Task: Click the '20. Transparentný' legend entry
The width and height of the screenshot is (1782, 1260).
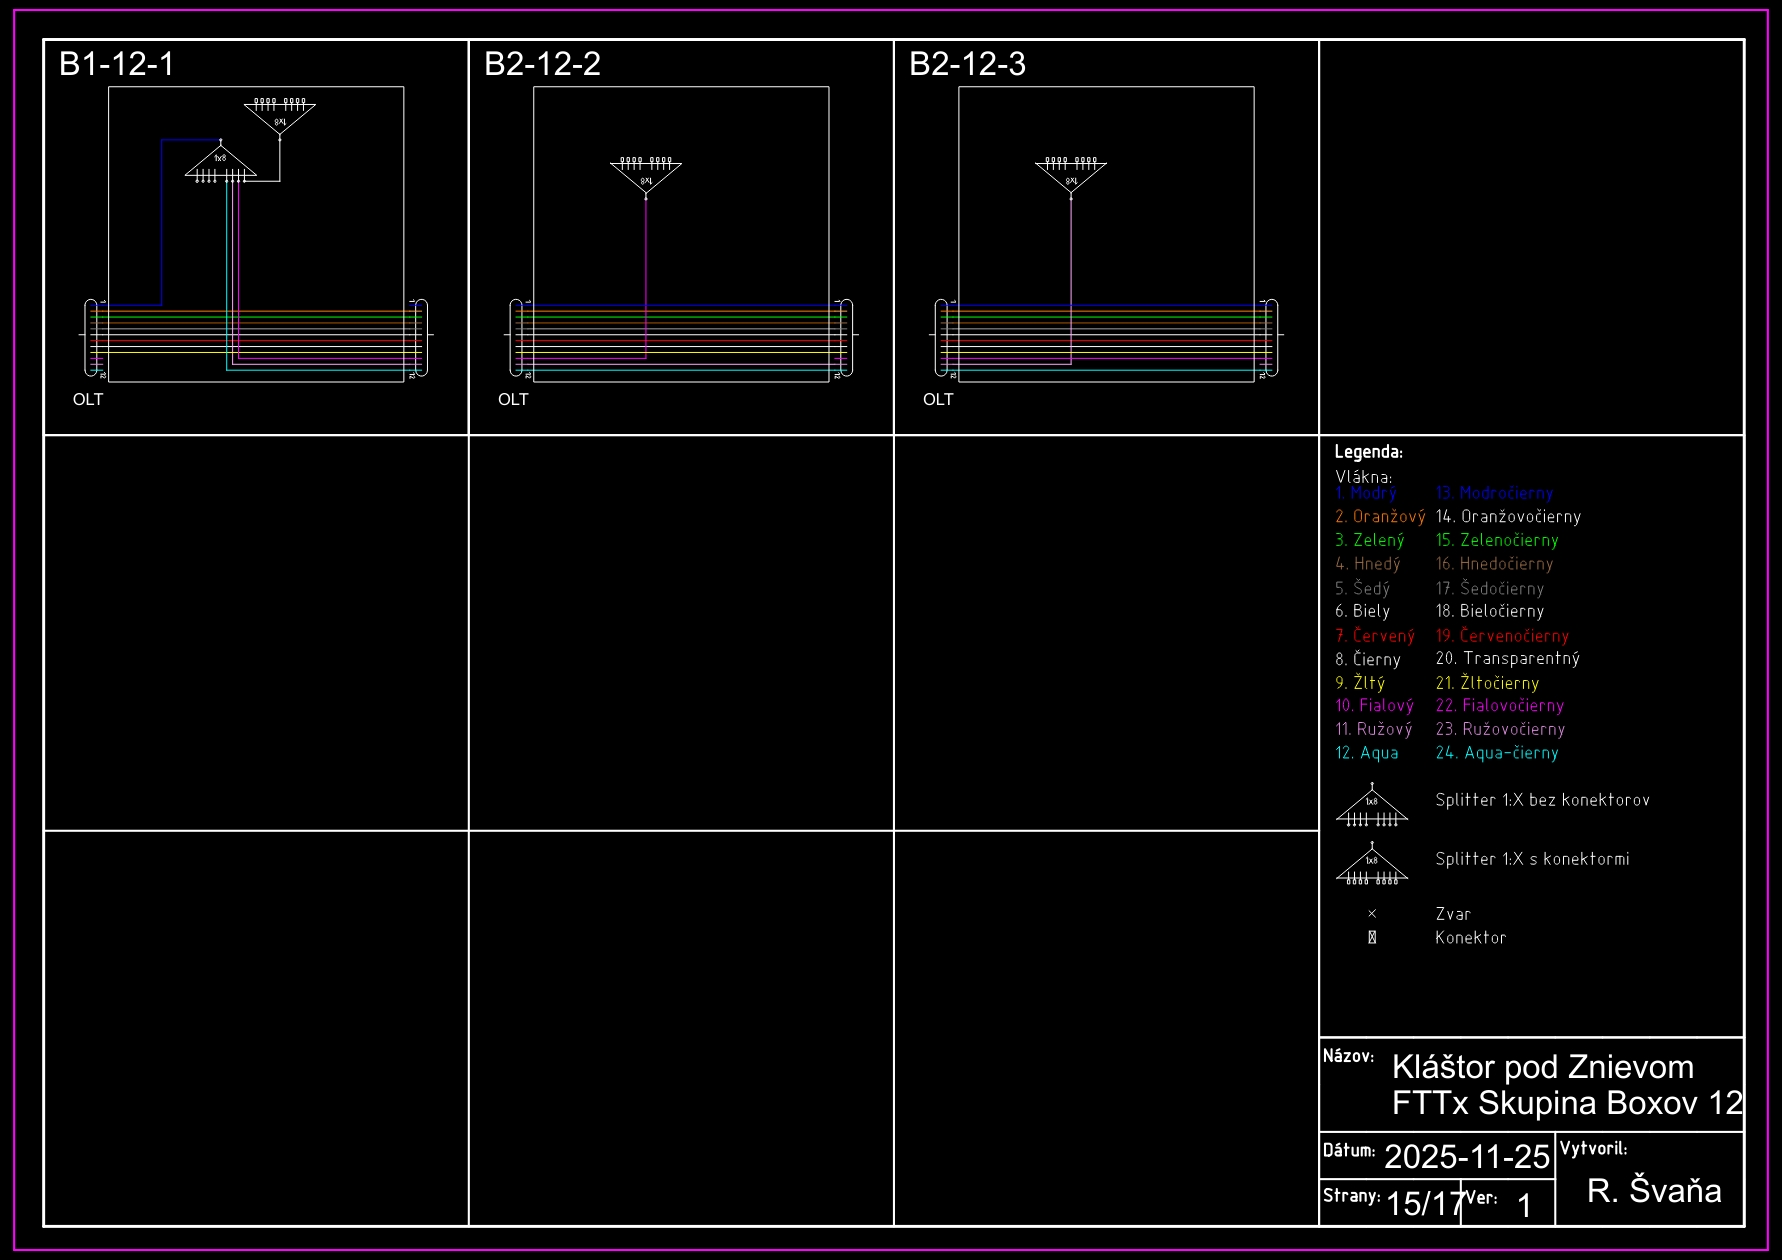Action: [1508, 659]
